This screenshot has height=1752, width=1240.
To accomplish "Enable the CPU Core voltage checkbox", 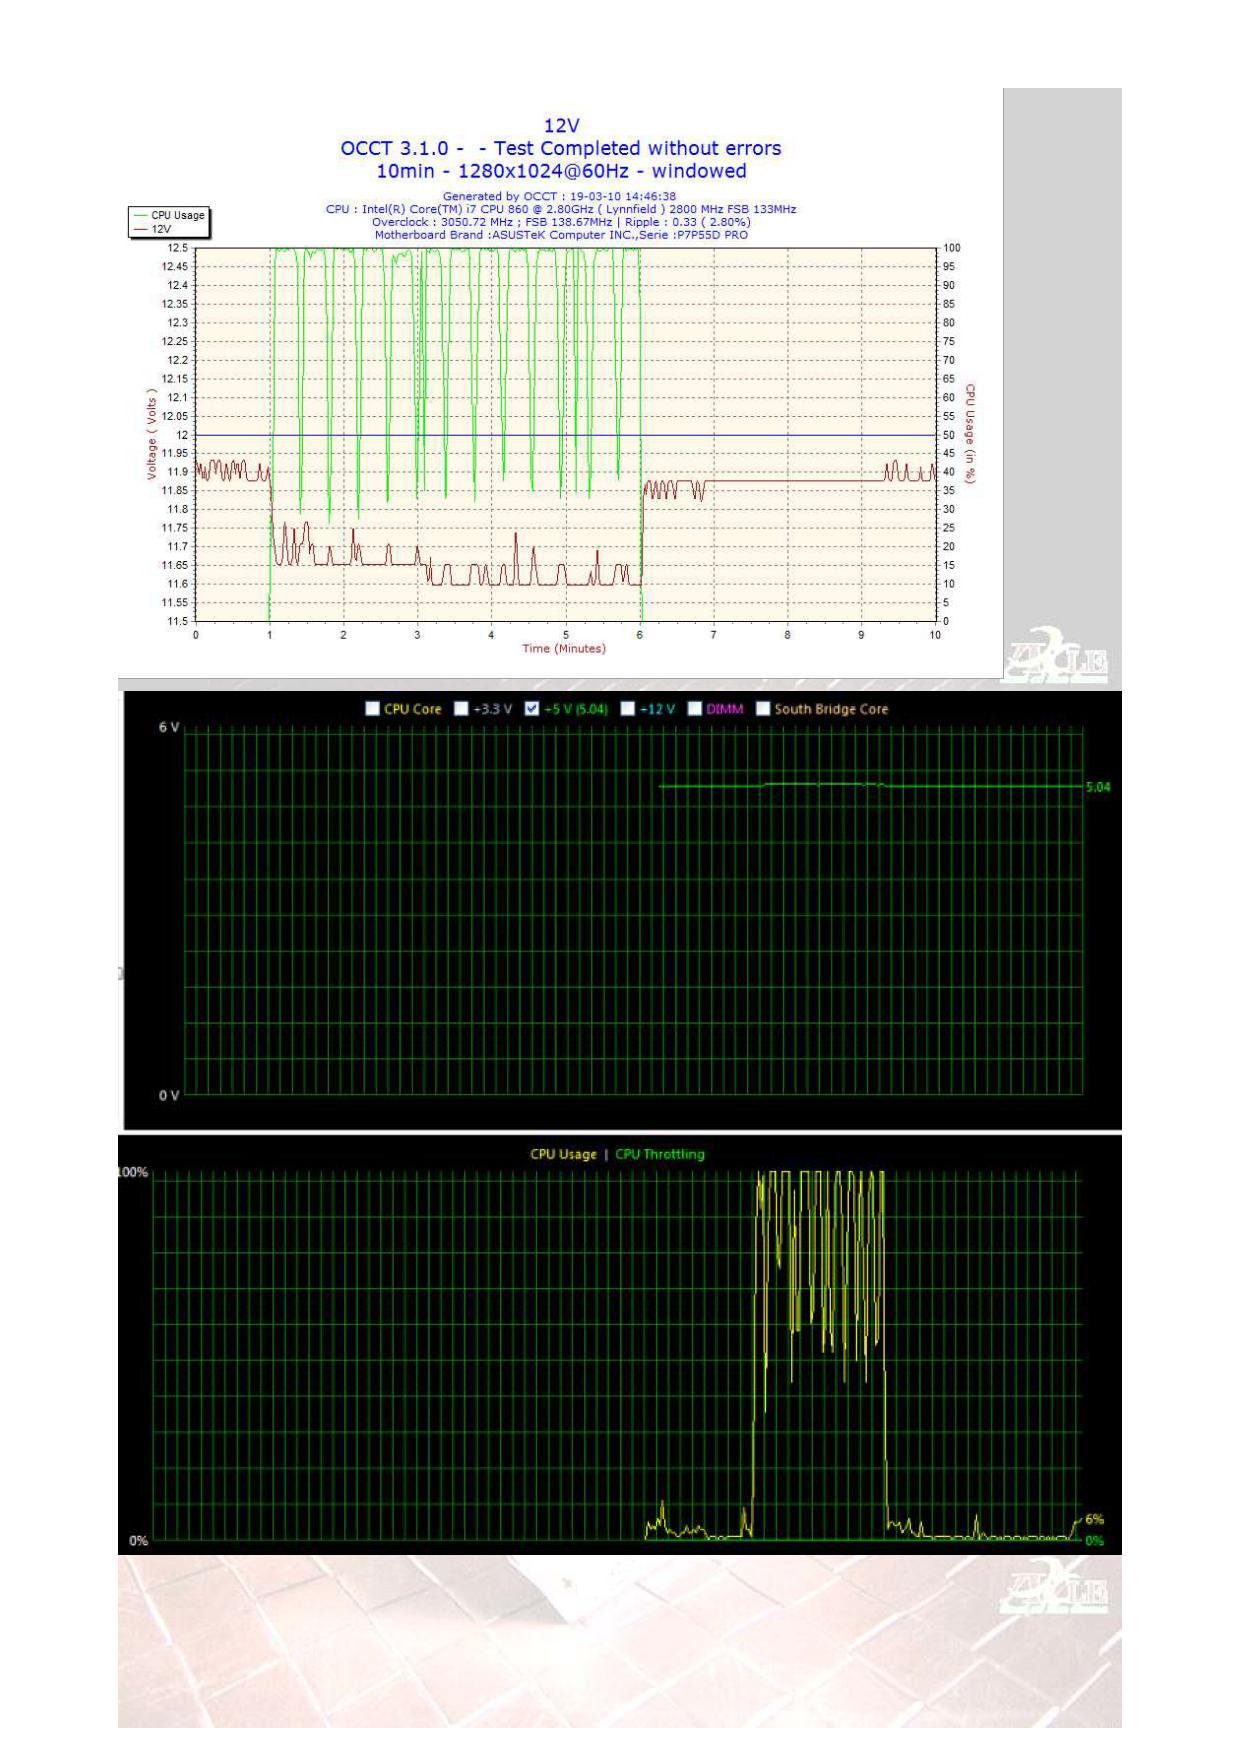I will click(372, 709).
